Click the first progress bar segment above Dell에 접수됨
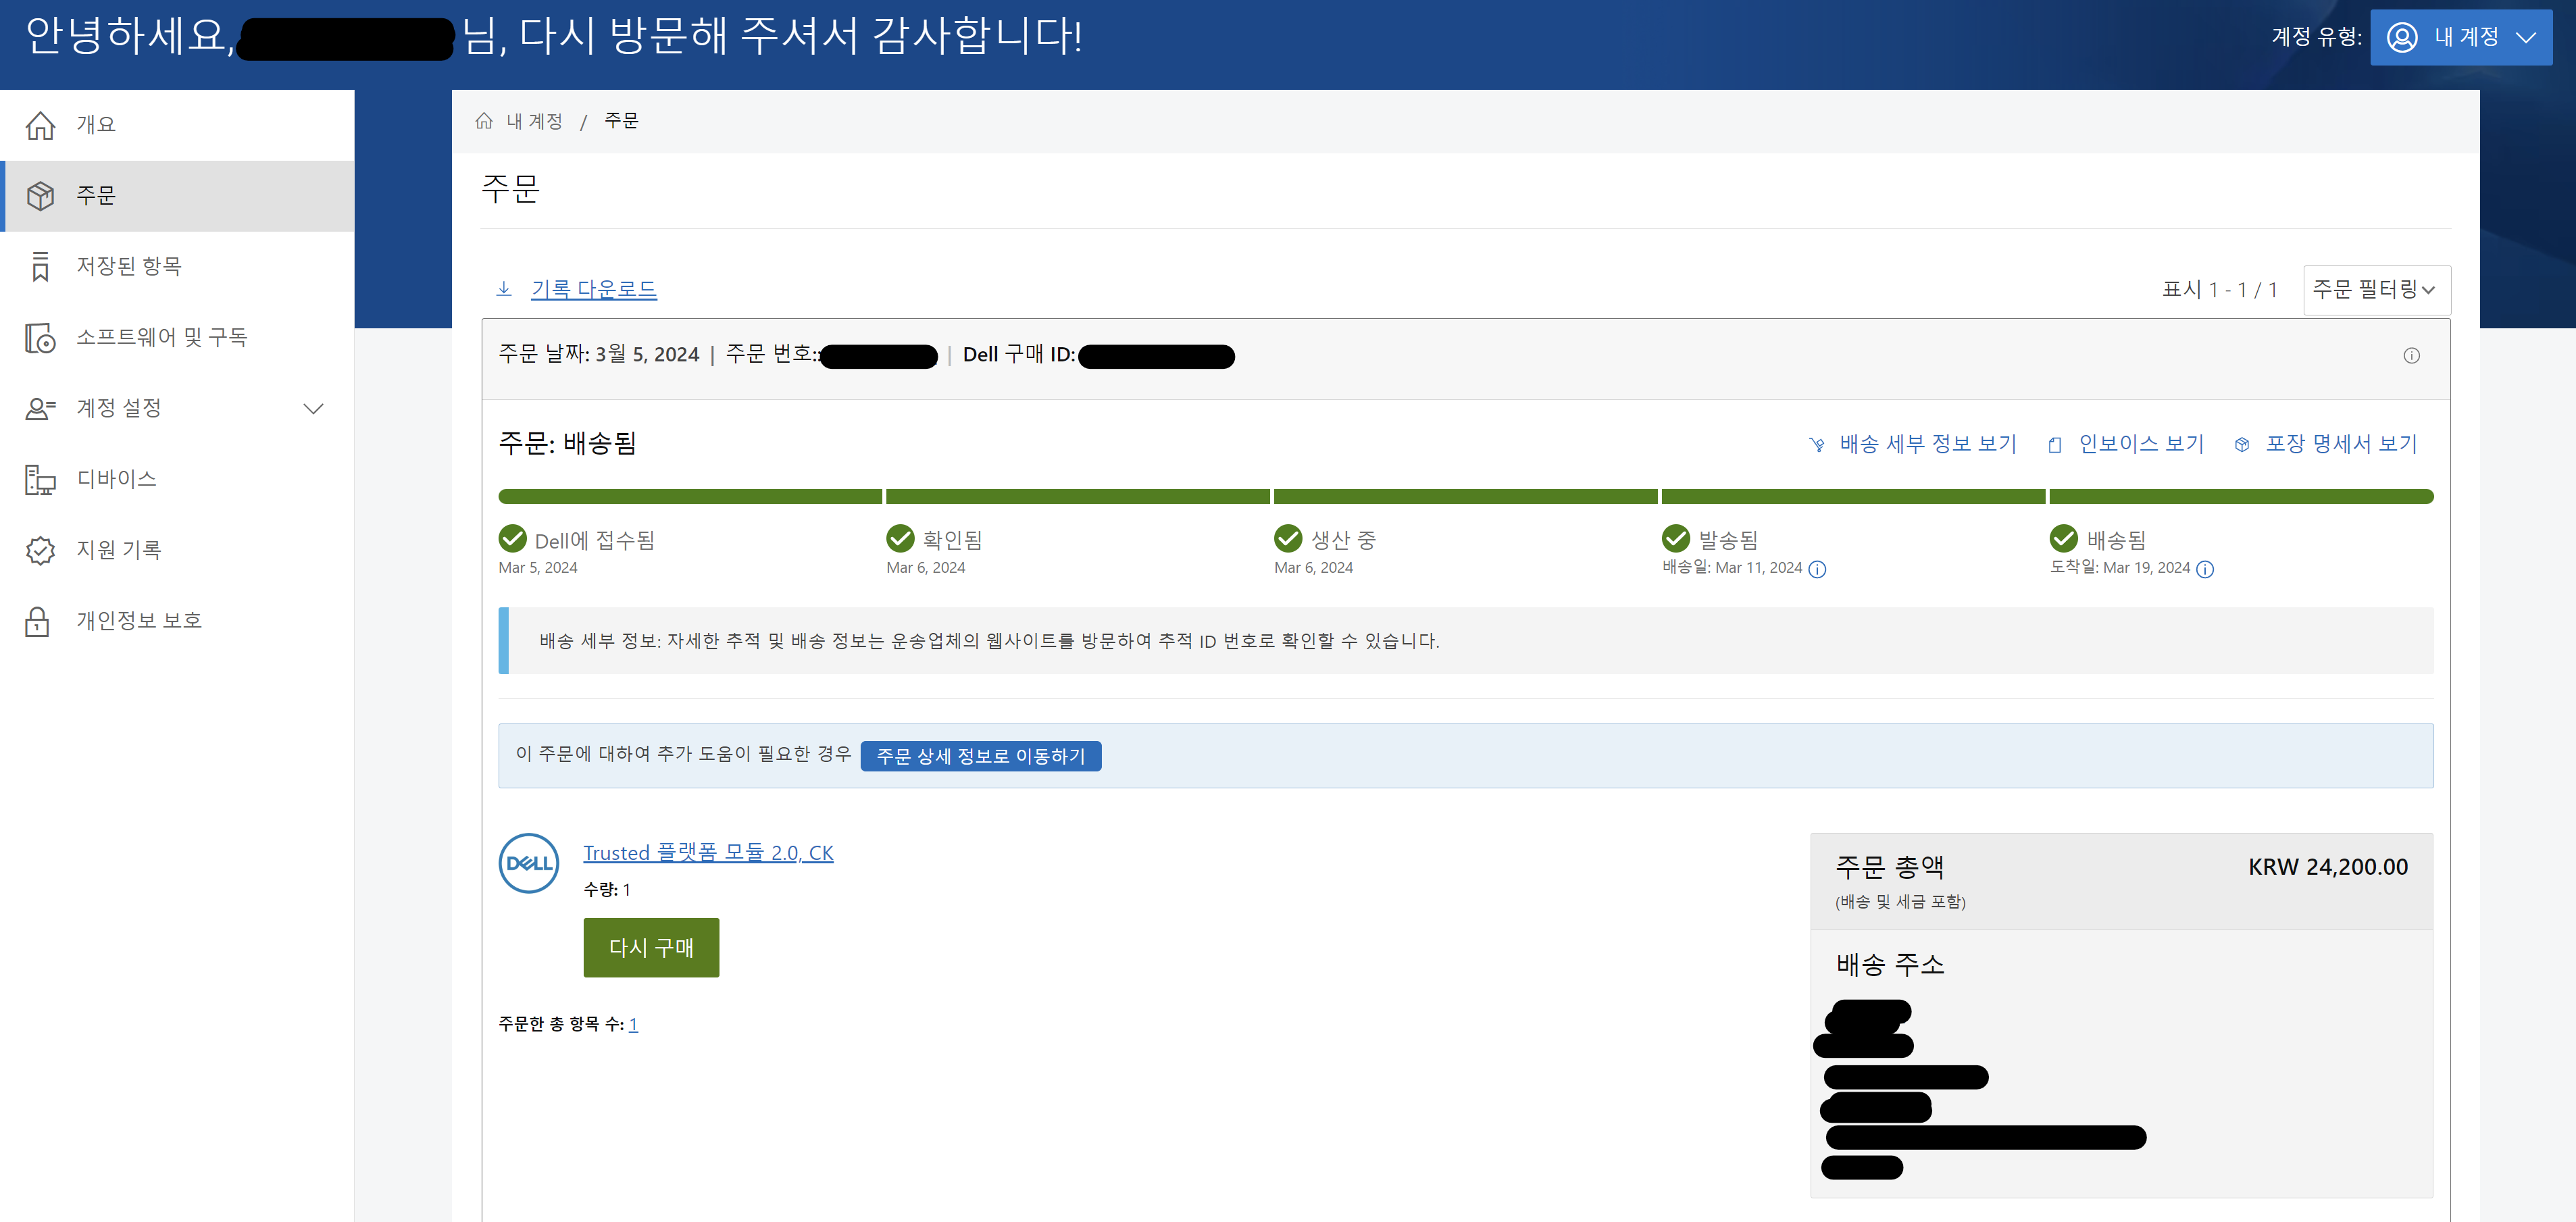 click(690, 497)
